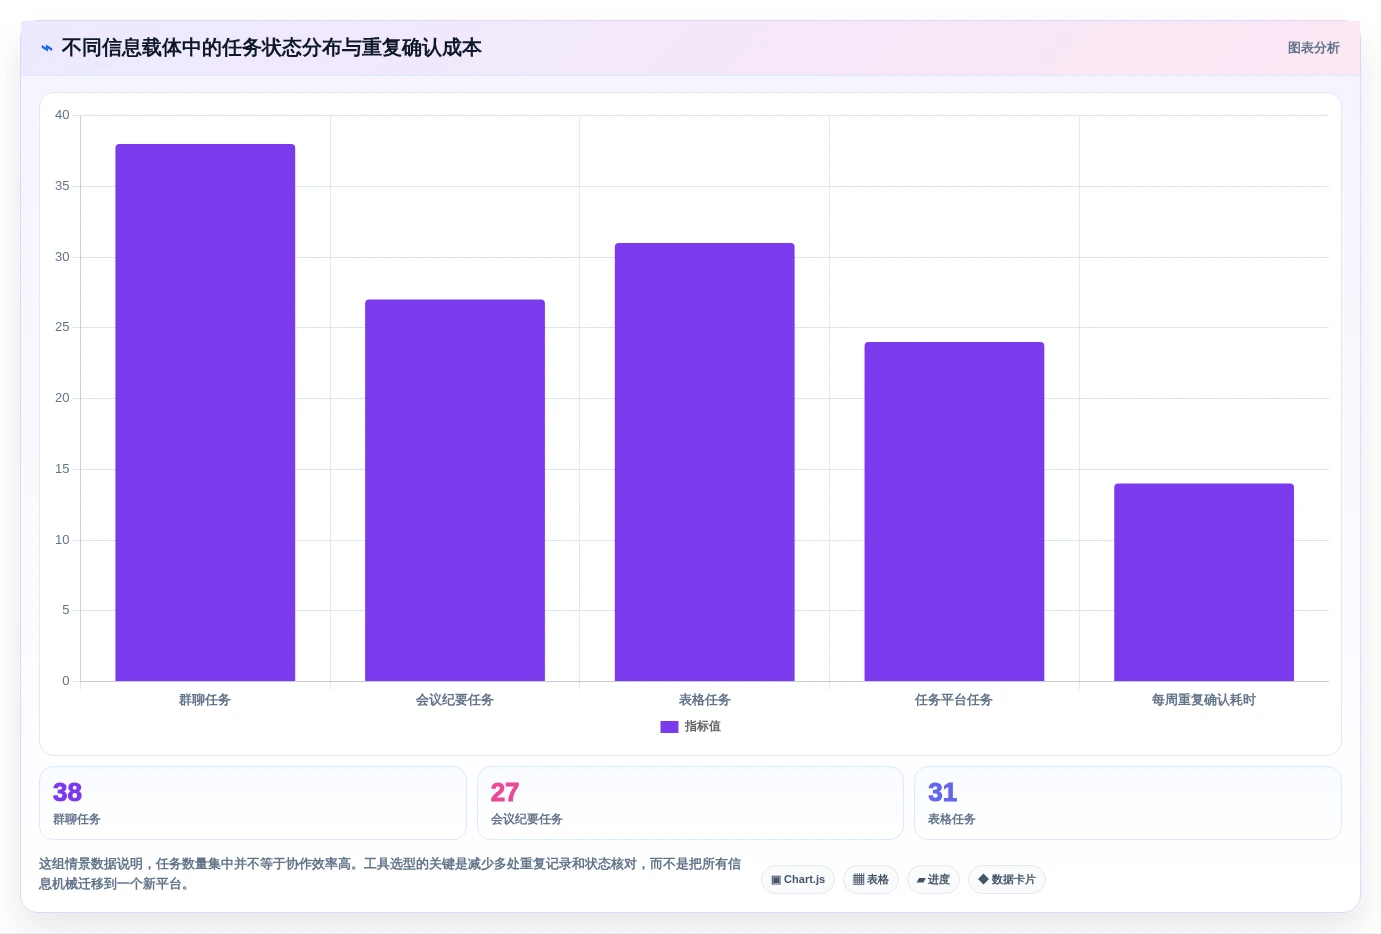Viewport: 1381px width, 934px height.
Task: Open the stat card showing 27
Action: pyautogui.click(x=690, y=803)
